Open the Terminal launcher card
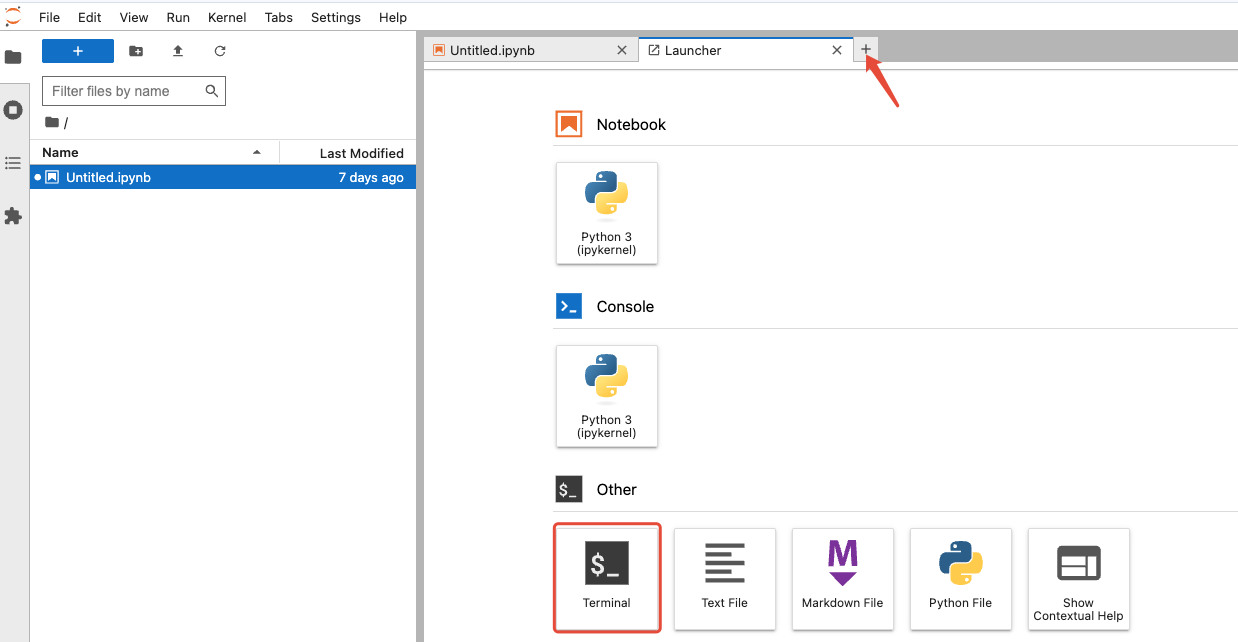Image resolution: width=1238 pixels, height=642 pixels. [607, 579]
